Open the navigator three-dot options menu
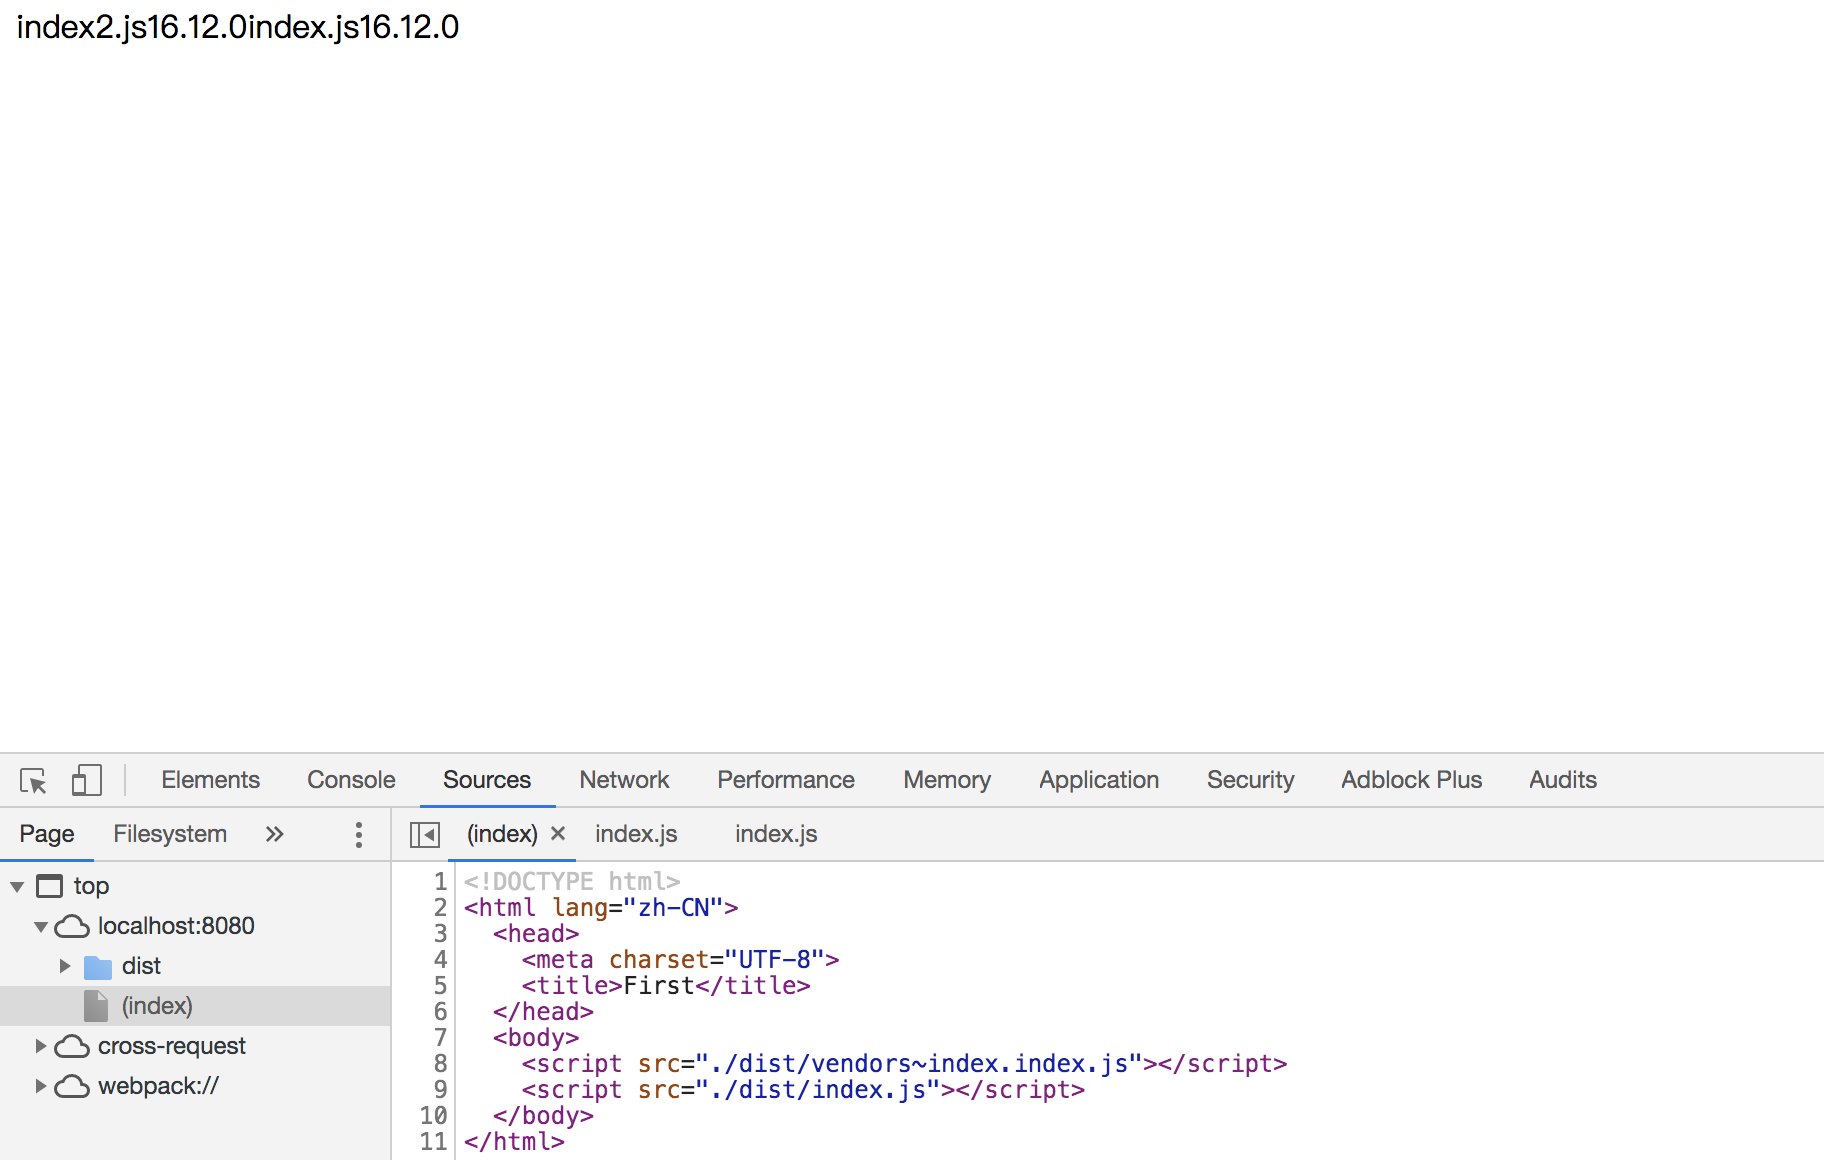Viewport: 1824px width, 1160px height. point(359,835)
